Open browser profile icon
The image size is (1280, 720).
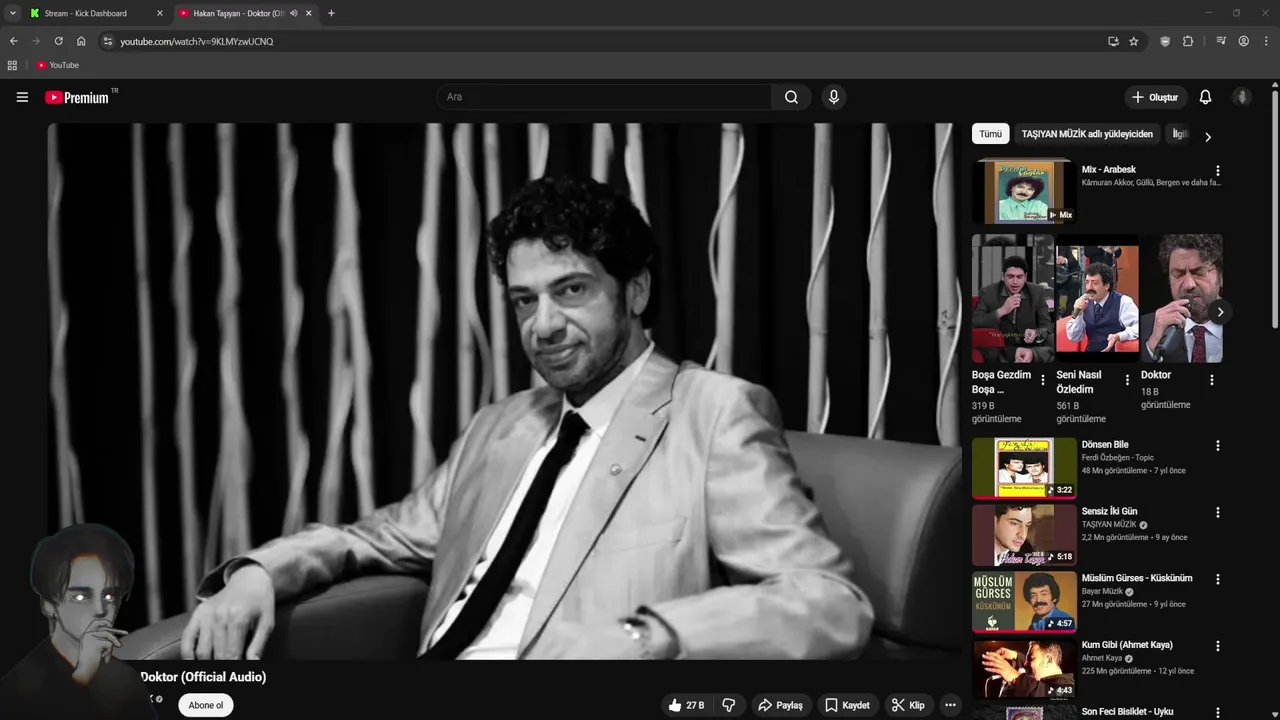(1243, 41)
